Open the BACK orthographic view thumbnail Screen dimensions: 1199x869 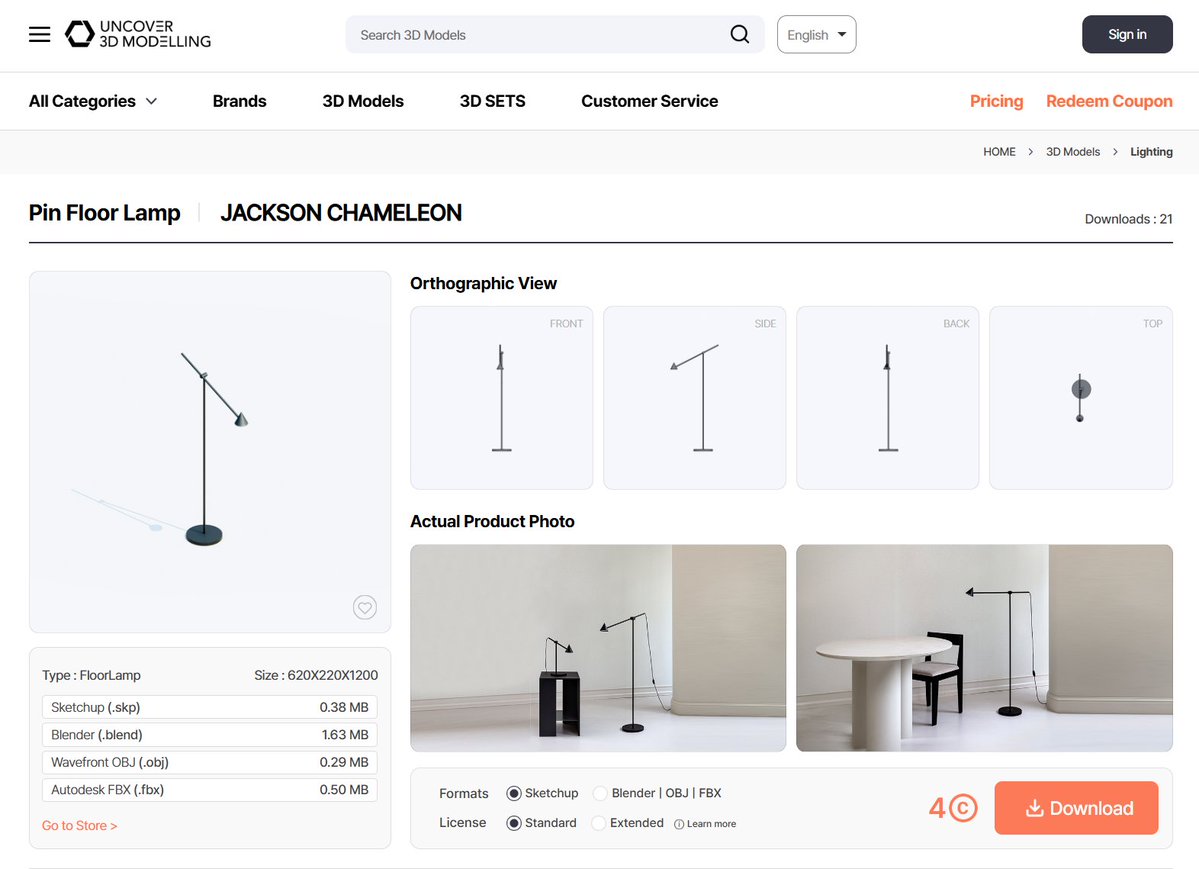(x=888, y=398)
